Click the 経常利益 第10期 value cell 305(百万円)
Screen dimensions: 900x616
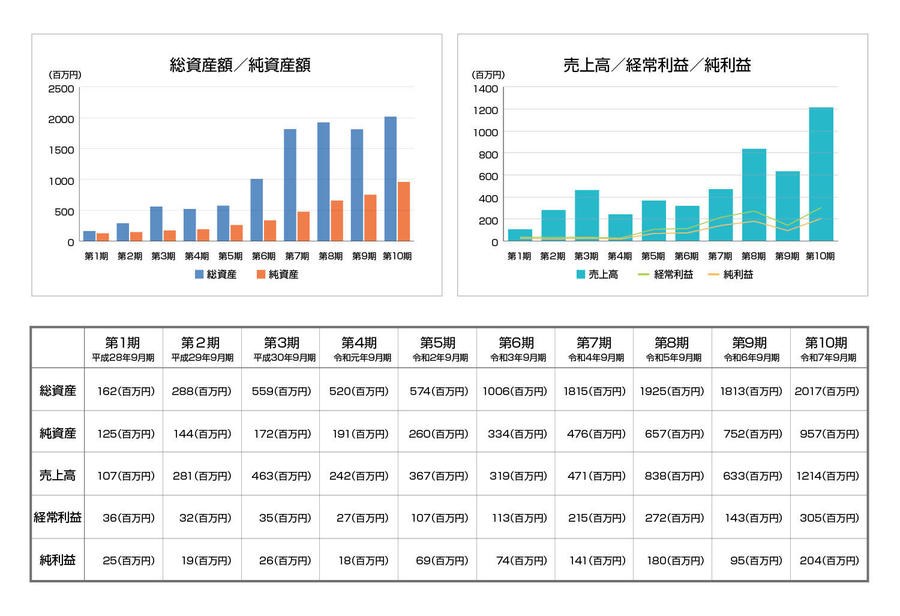(x=828, y=516)
